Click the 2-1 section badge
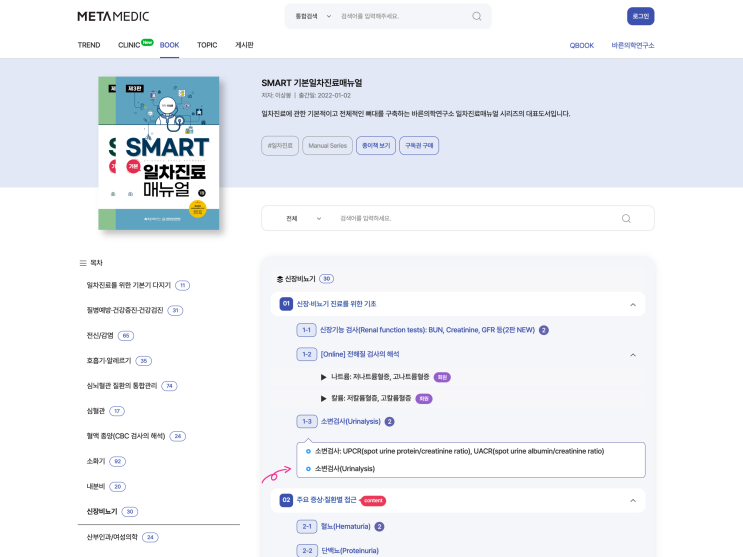 coord(307,527)
